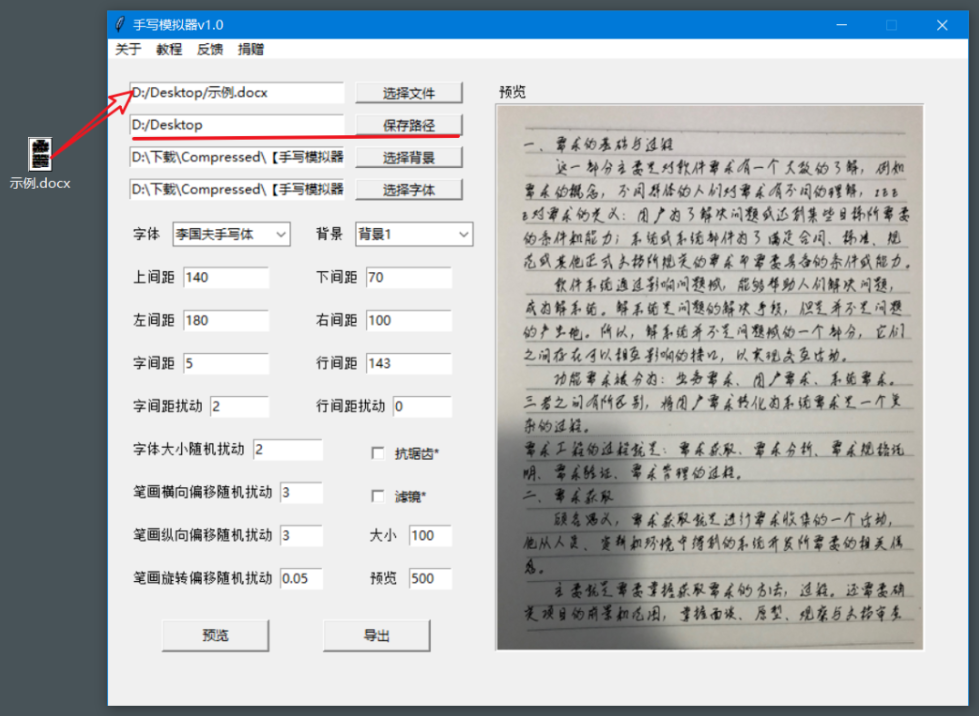Screen dimensions: 979x716
Task: Click the 预览 button at bottom
Action: pyautogui.click(x=215, y=635)
